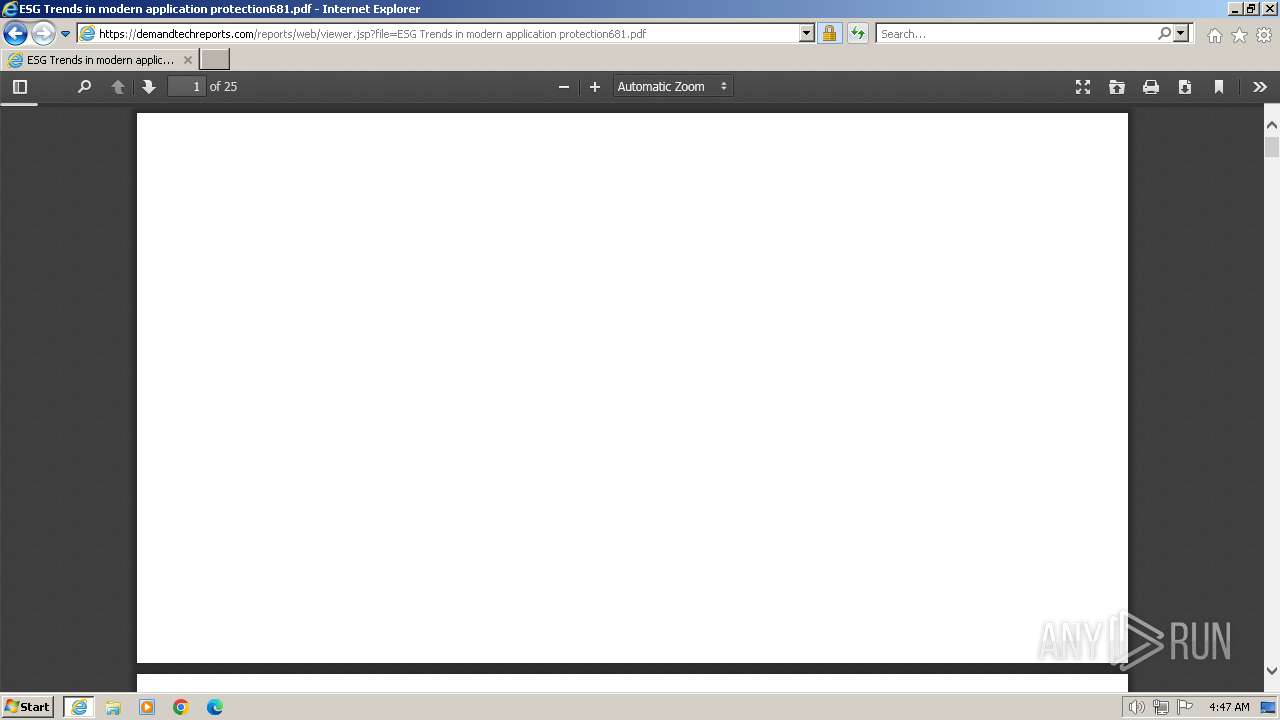The image size is (1280, 720).
Task: Open the Automatic Zoom dropdown
Action: 673,87
